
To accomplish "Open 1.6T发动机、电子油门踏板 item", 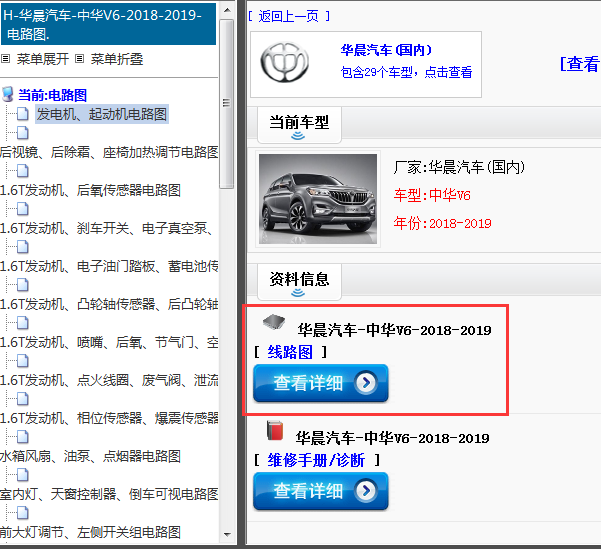I will (x=109, y=266).
